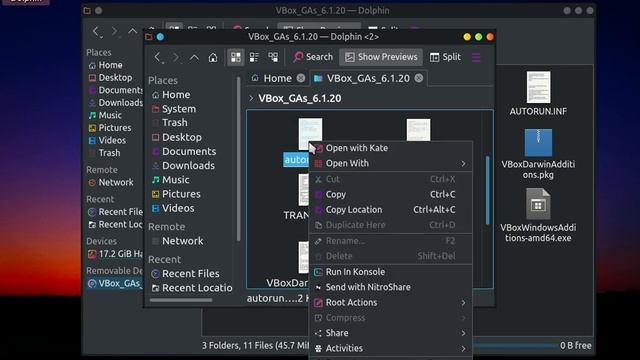
Task: Open Recent Files in front window Places panel
Action: [192, 273]
